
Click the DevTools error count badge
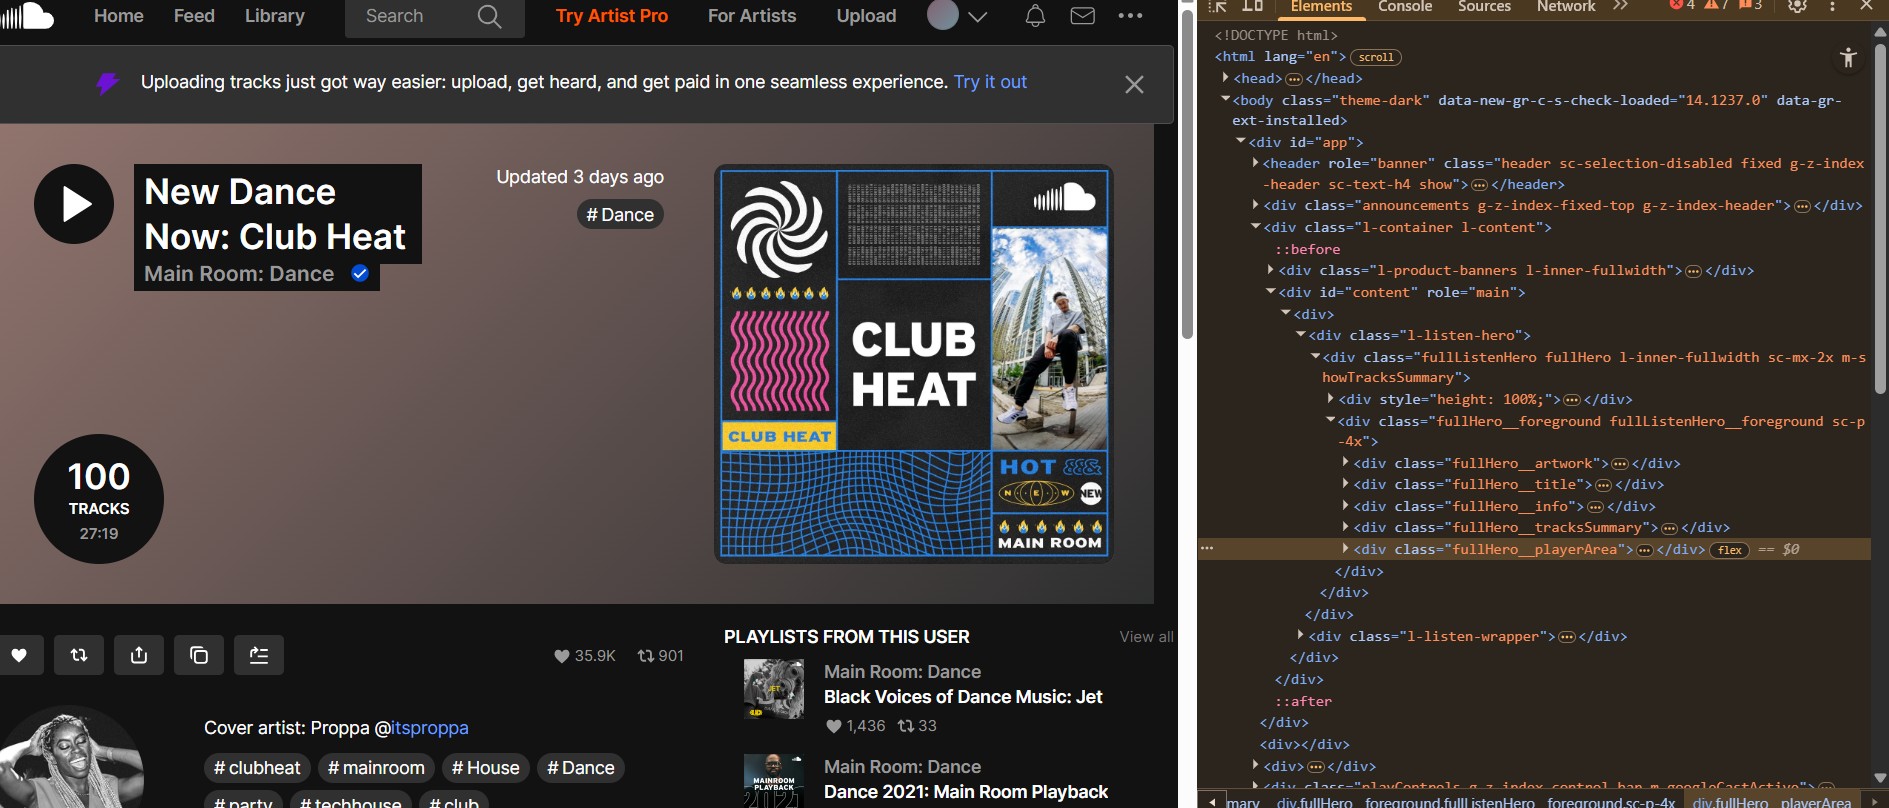point(1682,5)
